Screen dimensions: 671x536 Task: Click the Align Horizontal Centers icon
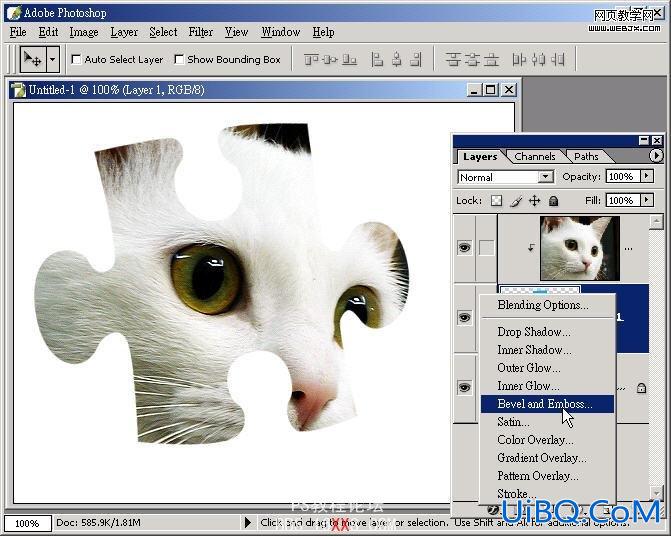(x=397, y=59)
